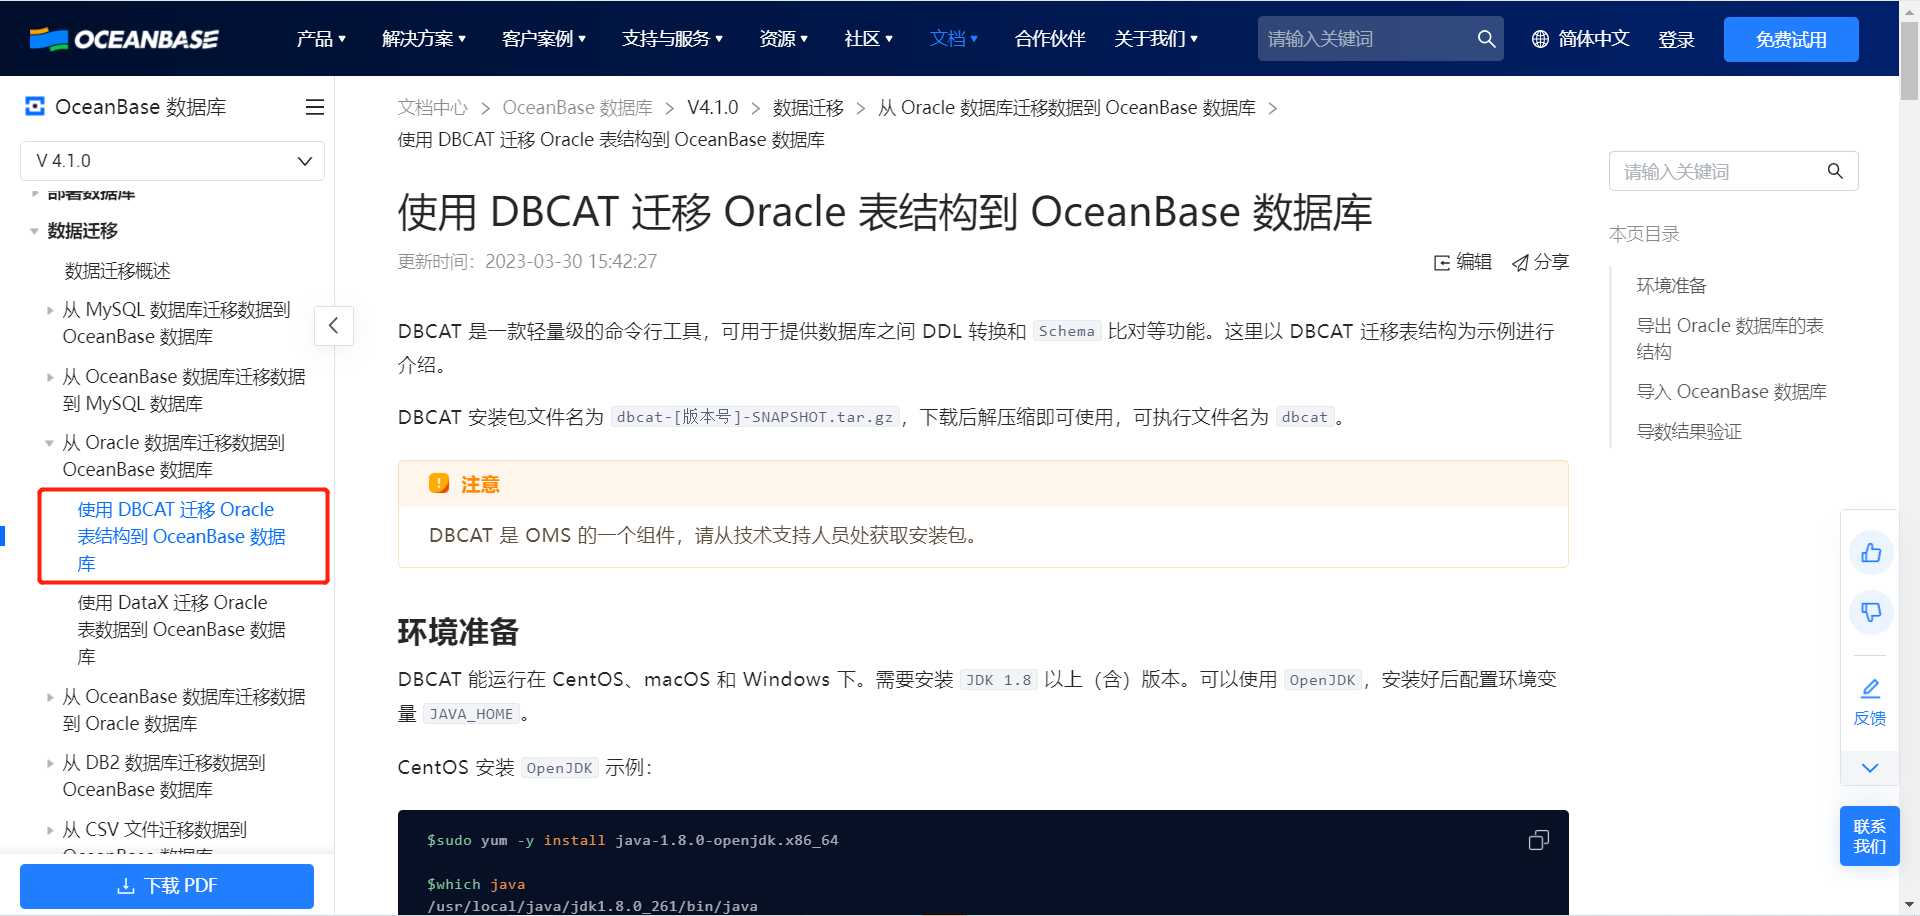Image resolution: width=1920 pixels, height=916 pixels.
Task: Click the 环境准备 section heading
Action: (x=458, y=632)
